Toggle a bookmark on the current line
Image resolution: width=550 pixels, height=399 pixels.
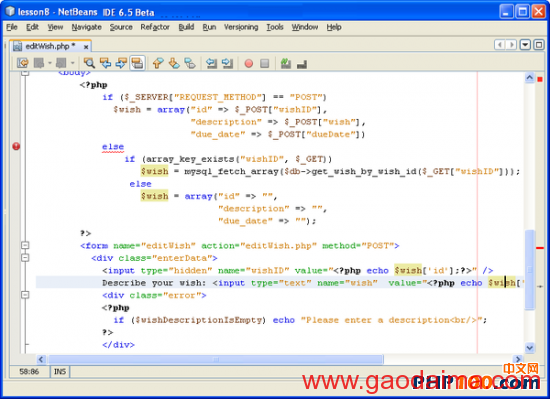190,63
